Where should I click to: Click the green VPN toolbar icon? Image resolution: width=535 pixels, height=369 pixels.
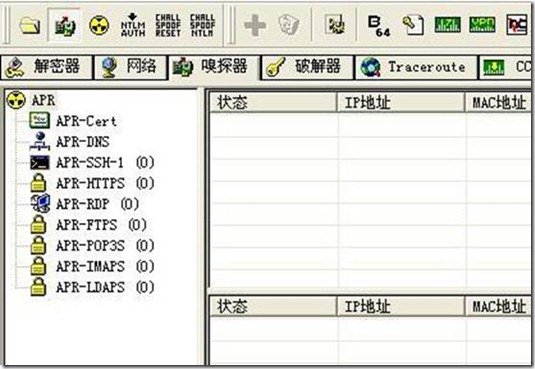click(482, 25)
